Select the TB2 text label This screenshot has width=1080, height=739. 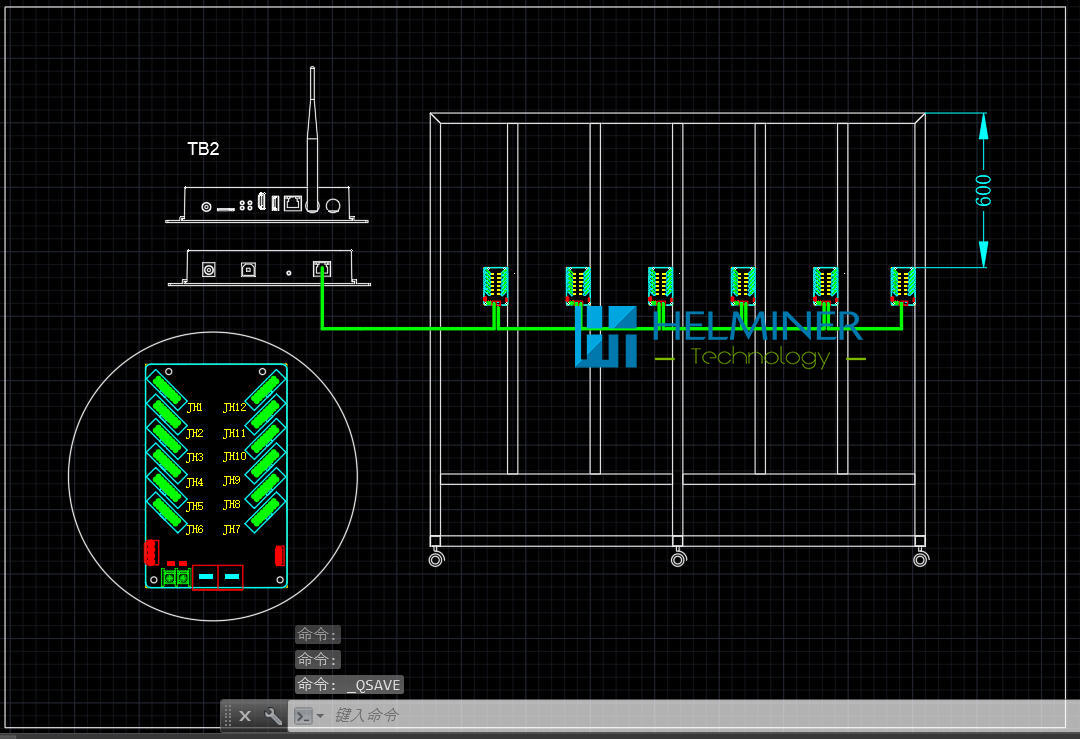[x=203, y=149]
